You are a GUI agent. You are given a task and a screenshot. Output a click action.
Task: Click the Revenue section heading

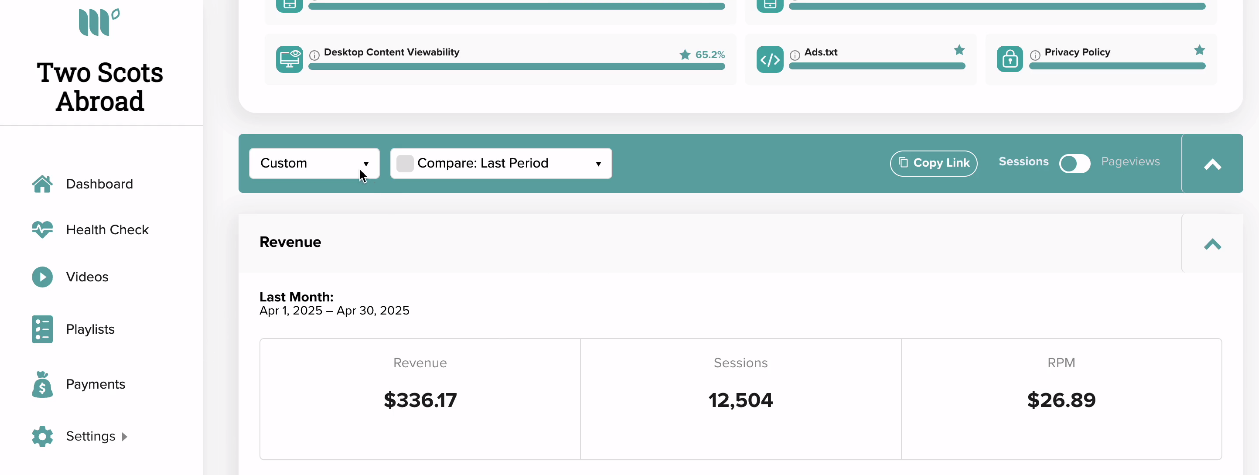click(x=290, y=242)
